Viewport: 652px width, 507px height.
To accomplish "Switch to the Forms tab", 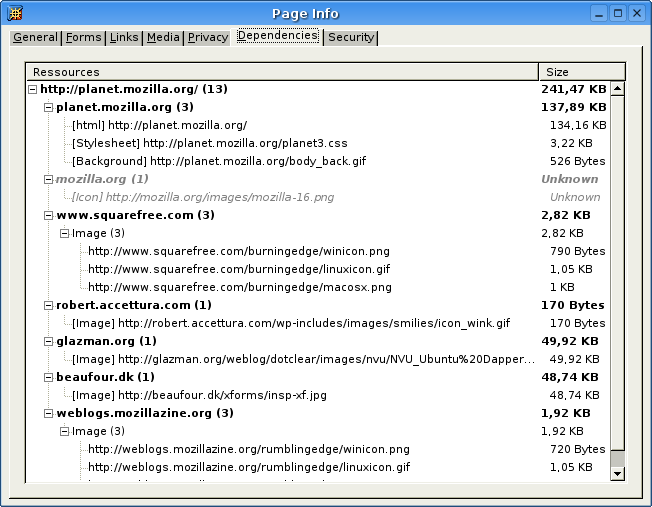I will point(83,37).
